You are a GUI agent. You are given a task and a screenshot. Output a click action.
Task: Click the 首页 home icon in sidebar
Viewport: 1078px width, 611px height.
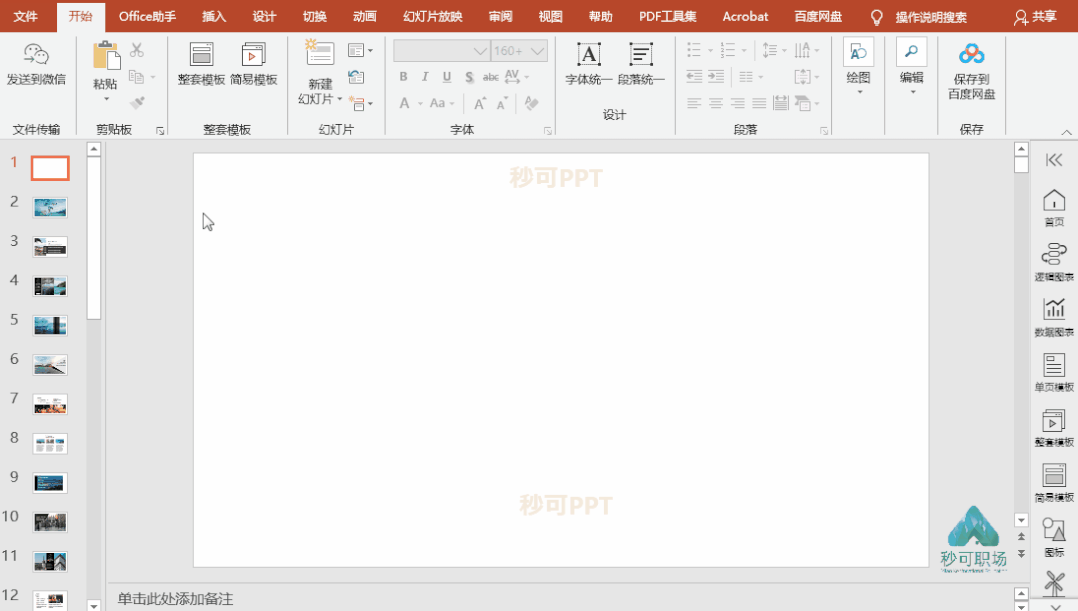(x=1054, y=201)
